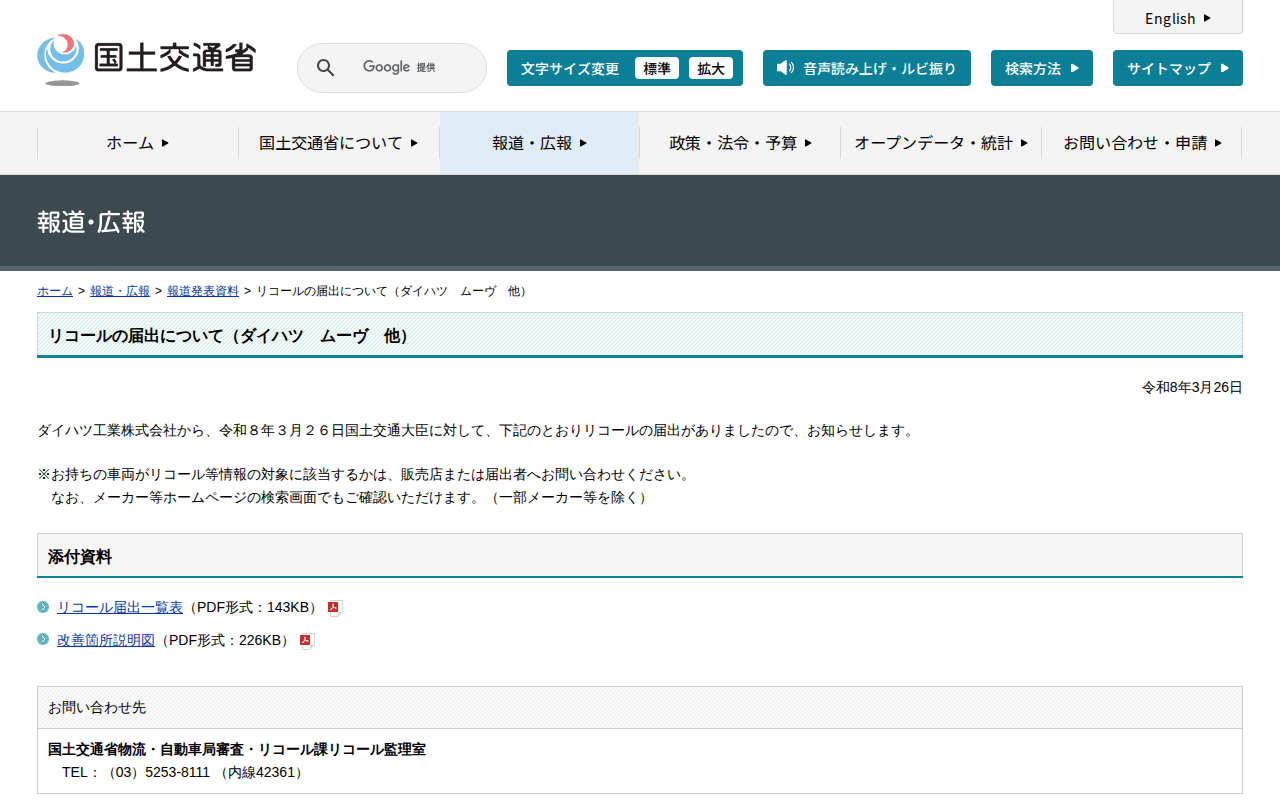
Task: Click the MLIT logo emblem
Action: click(x=61, y=58)
